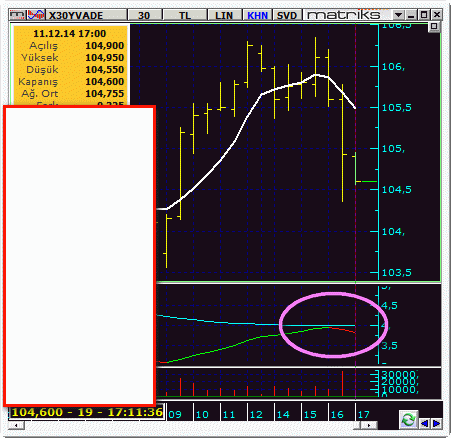Screen dimensions: 451x438
Task: Click the 12 hour marker on time axis
Action: pos(256,415)
